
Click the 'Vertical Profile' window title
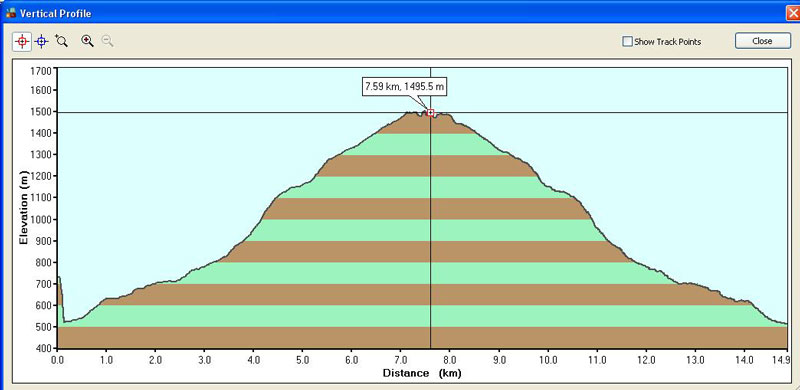56,13
